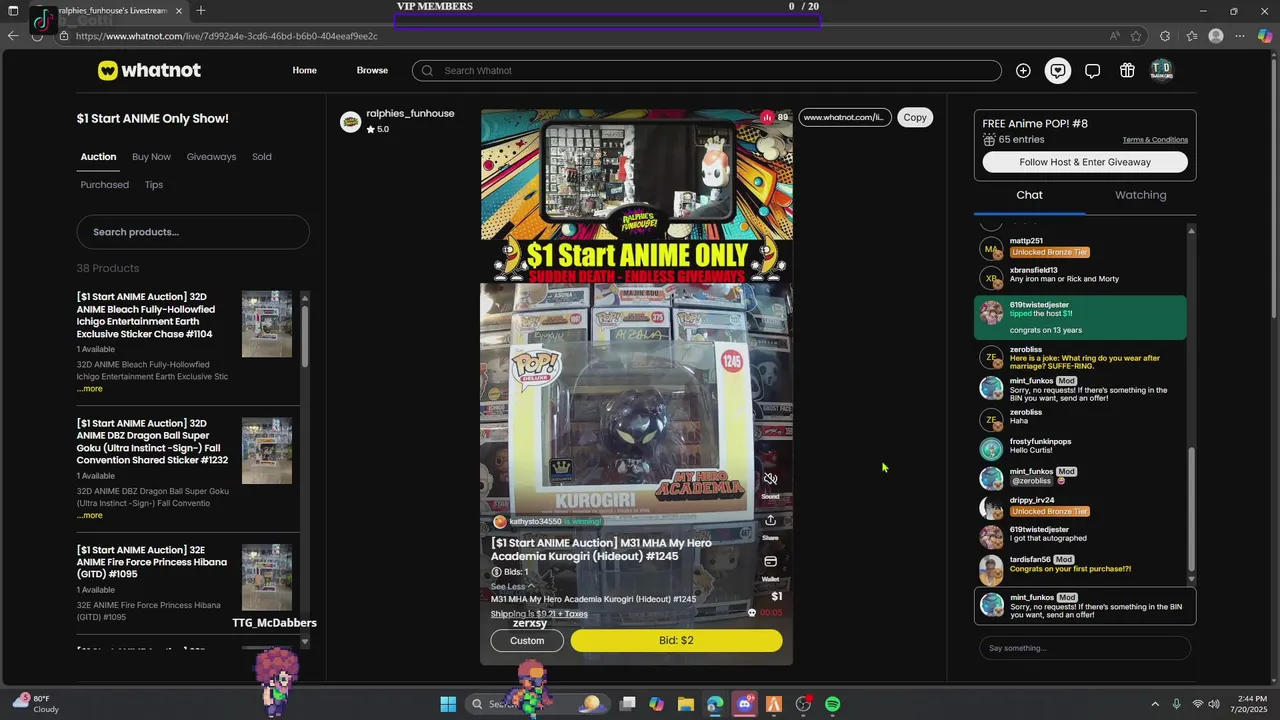Open the ralphies_funhouse seller name
The image size is (1280, 720).
pyautogui.click(x=410, y=114)
